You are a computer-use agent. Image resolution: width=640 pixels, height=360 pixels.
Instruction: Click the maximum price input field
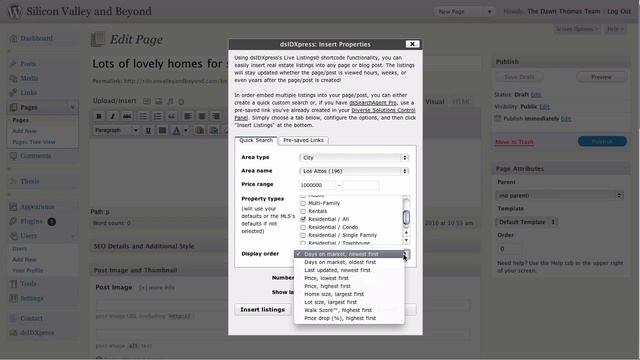pos(361,185)
